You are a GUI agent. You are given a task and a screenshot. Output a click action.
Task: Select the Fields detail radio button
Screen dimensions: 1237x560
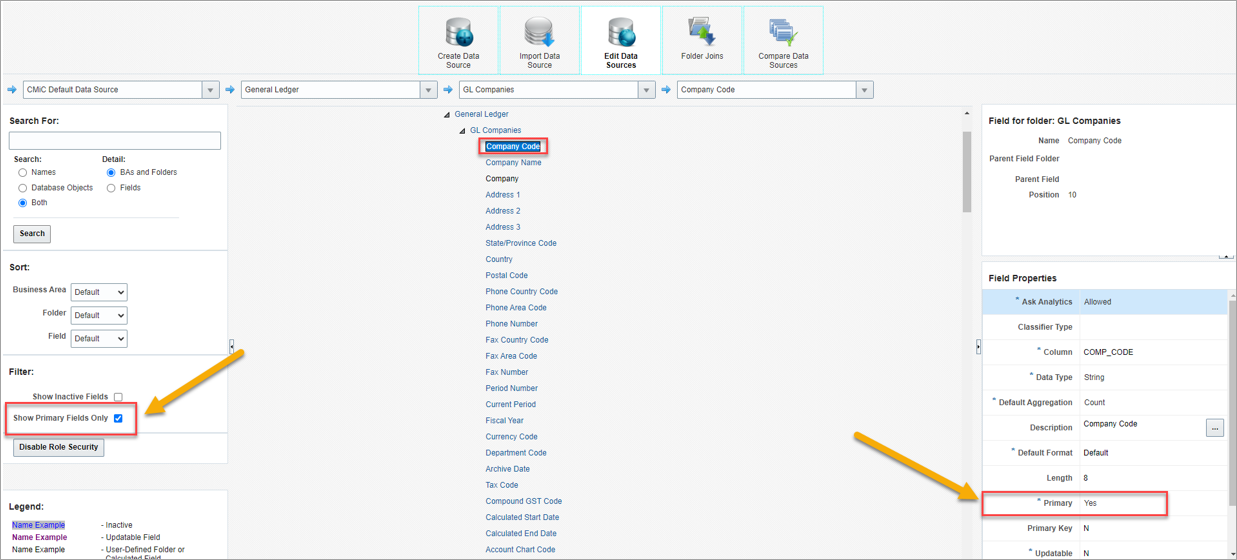tap(111, 188)
